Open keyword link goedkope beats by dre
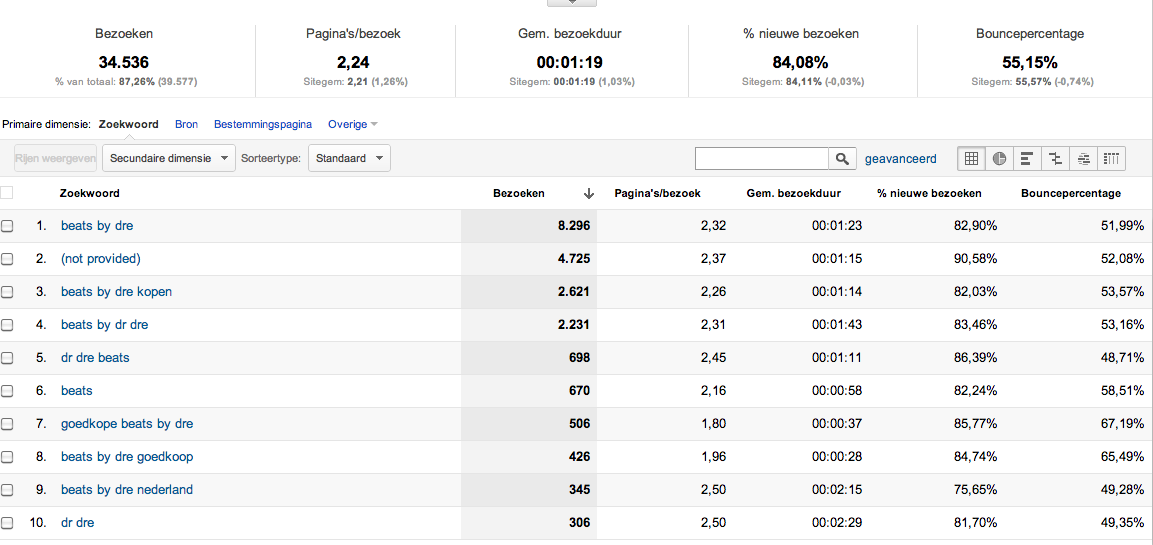 (127, 424)
